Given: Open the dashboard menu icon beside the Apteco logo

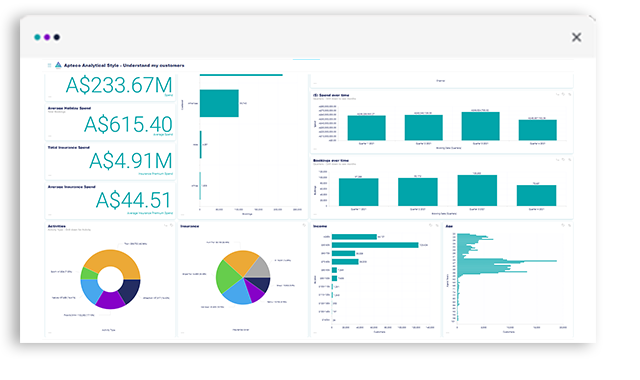Looking at the screenshot, I should [49, 65].
